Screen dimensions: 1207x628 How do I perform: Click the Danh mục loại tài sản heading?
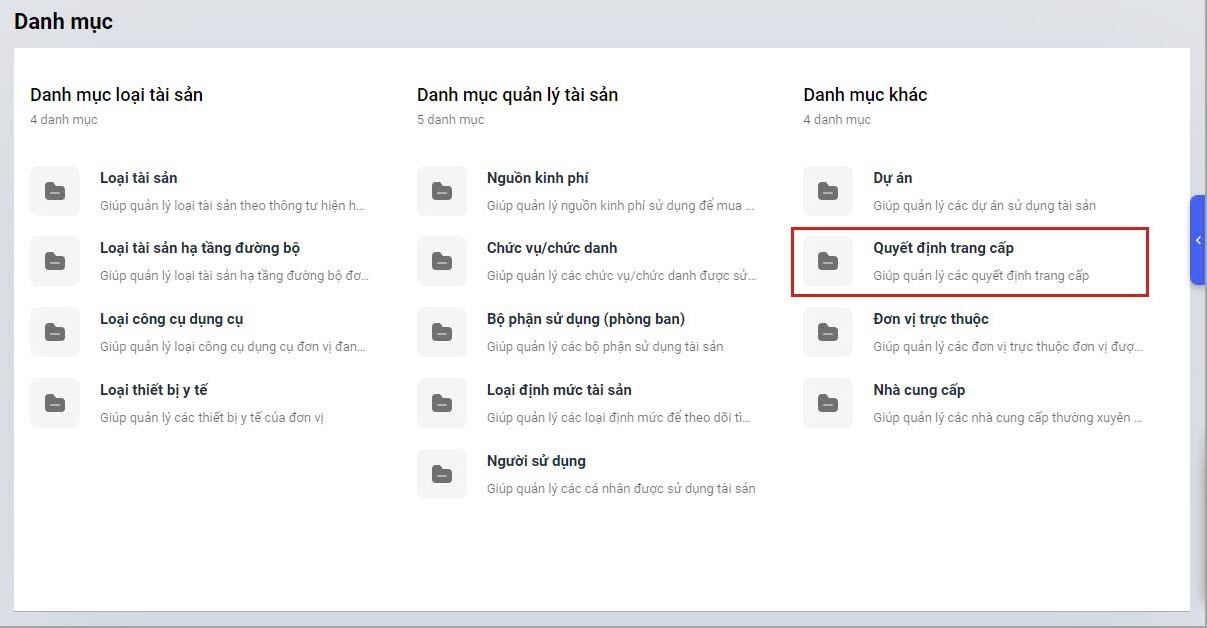coord(116,95)
